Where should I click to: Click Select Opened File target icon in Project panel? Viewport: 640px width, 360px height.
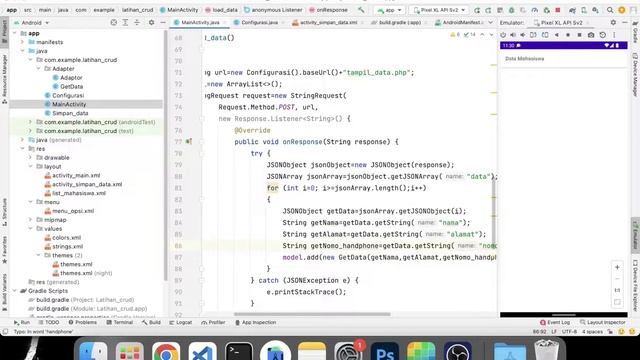(x=113, y=22)
